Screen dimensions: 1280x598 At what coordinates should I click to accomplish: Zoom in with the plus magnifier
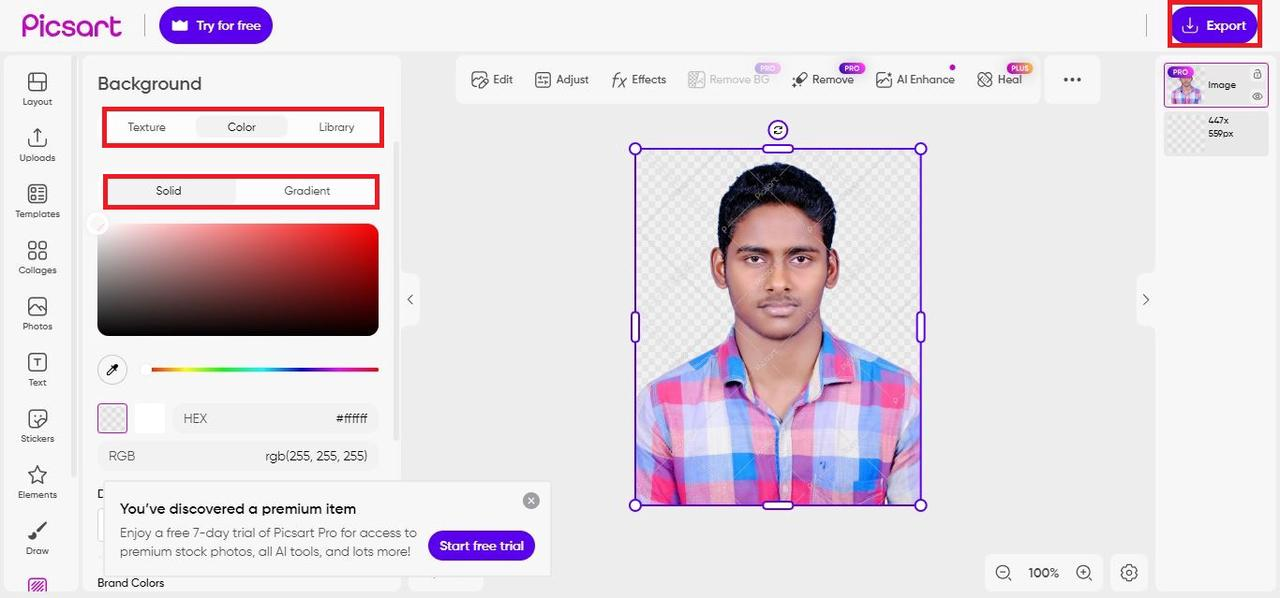[1083, 573]
